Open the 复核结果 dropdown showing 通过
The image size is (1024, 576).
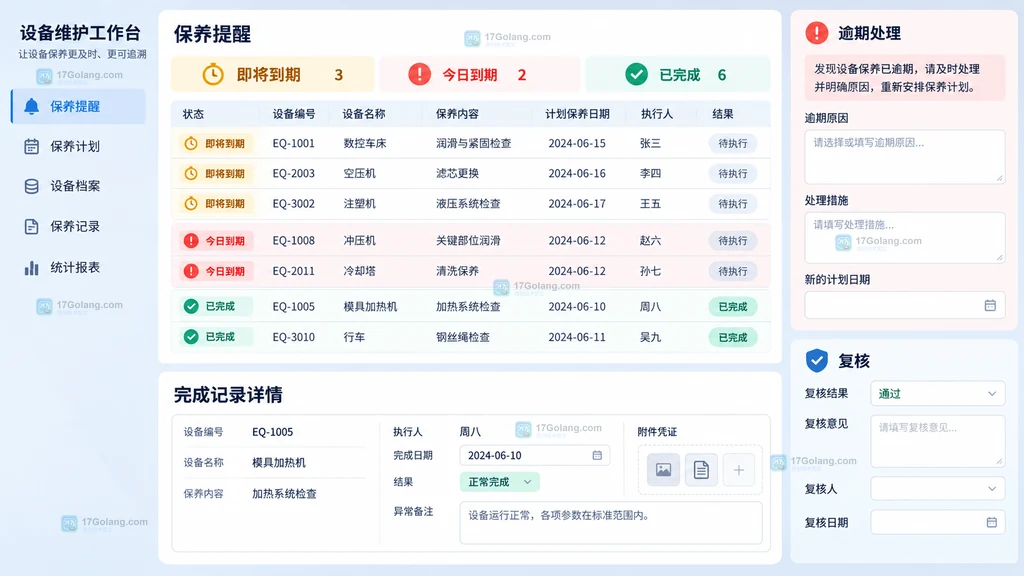pyautogui.click(x=937, y=394)
